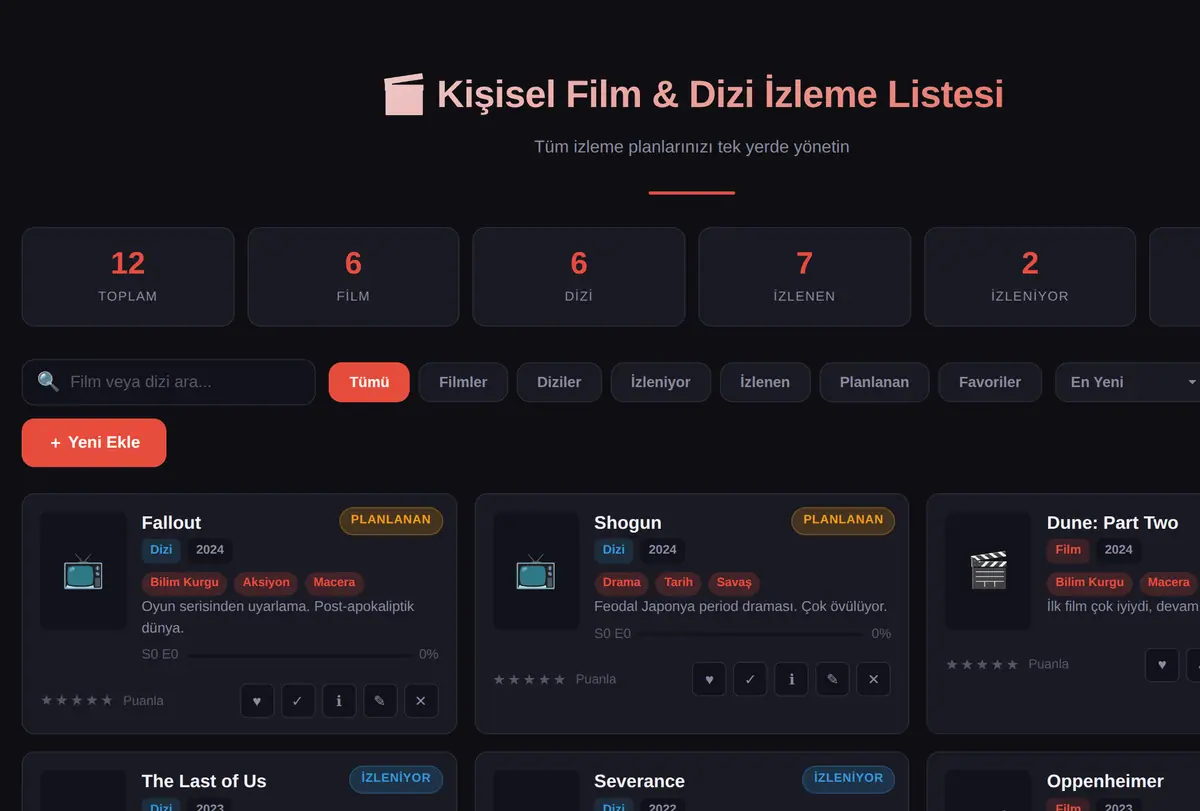Click the Fallout TV poster thumbnail

click(83, 571)
